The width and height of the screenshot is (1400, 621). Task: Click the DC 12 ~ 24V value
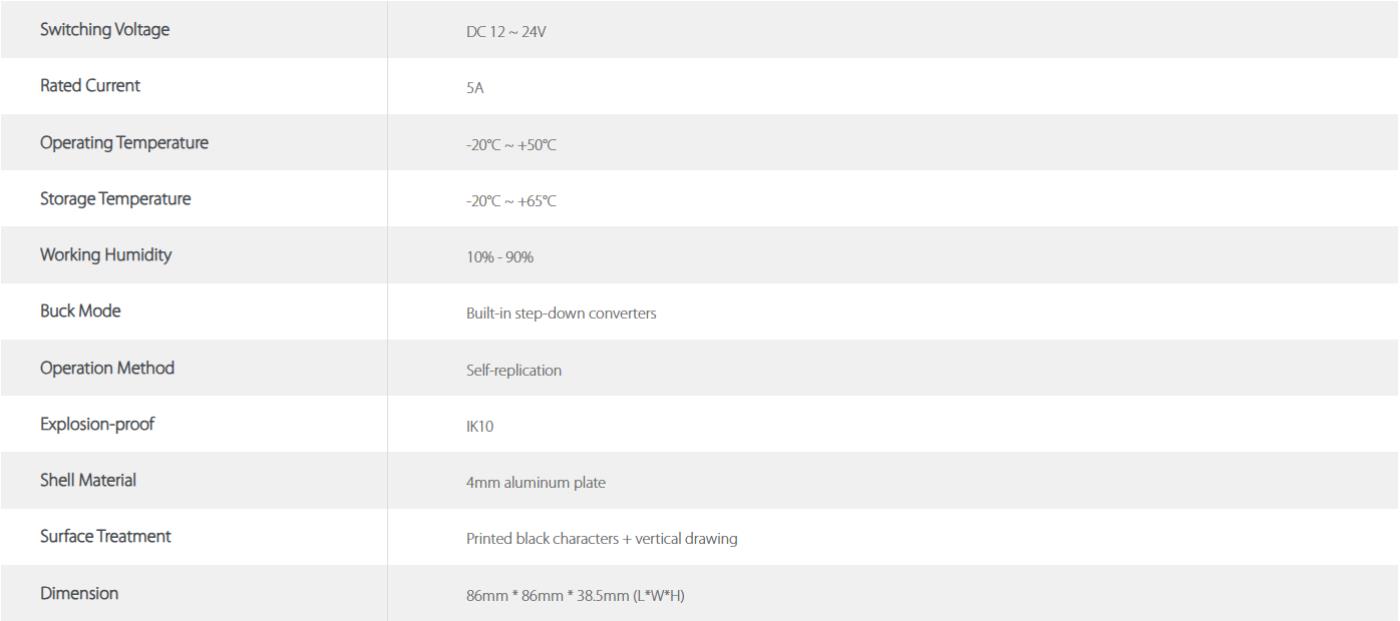[506, 32]
